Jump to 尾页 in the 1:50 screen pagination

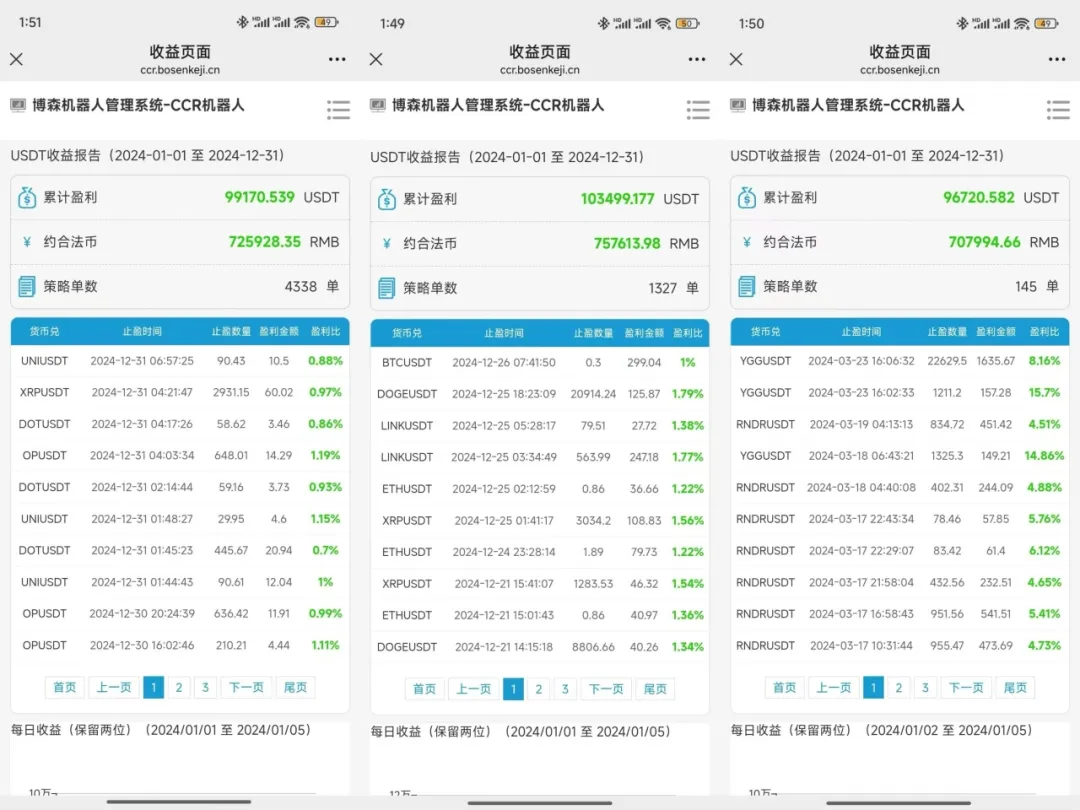tap(1015, 687)
